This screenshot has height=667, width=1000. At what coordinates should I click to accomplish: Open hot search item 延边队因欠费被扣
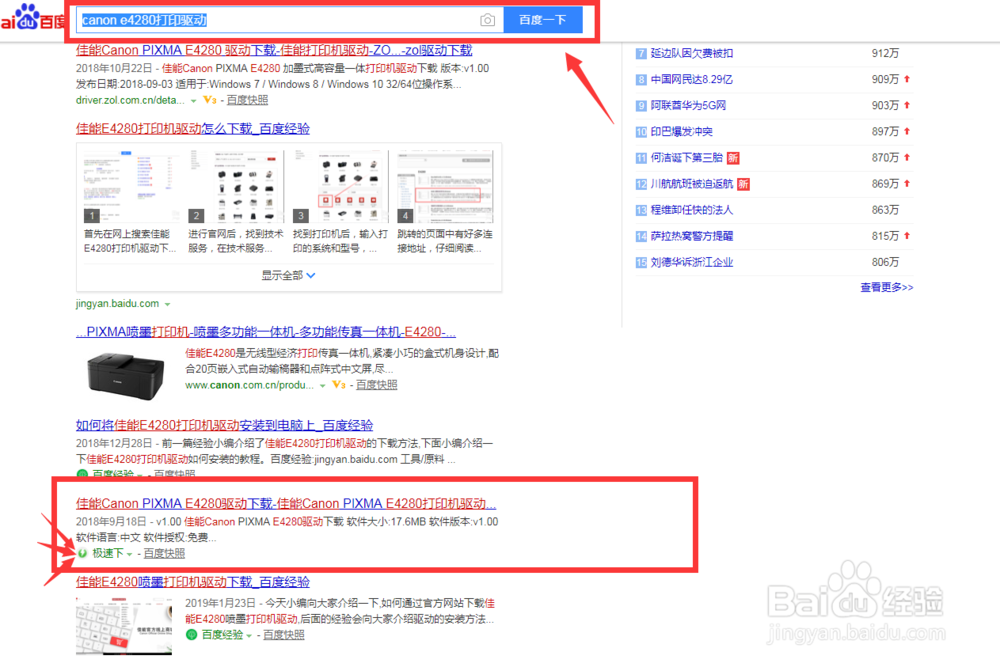point(691,54)
